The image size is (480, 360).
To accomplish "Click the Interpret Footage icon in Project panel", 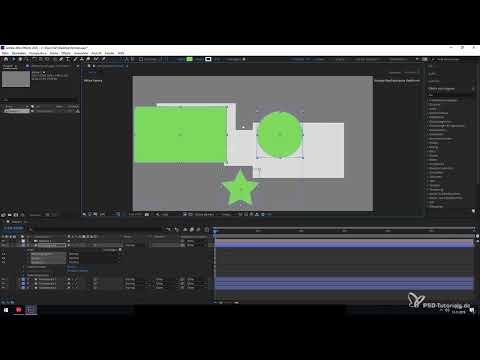I will click(x=3, y=215).
